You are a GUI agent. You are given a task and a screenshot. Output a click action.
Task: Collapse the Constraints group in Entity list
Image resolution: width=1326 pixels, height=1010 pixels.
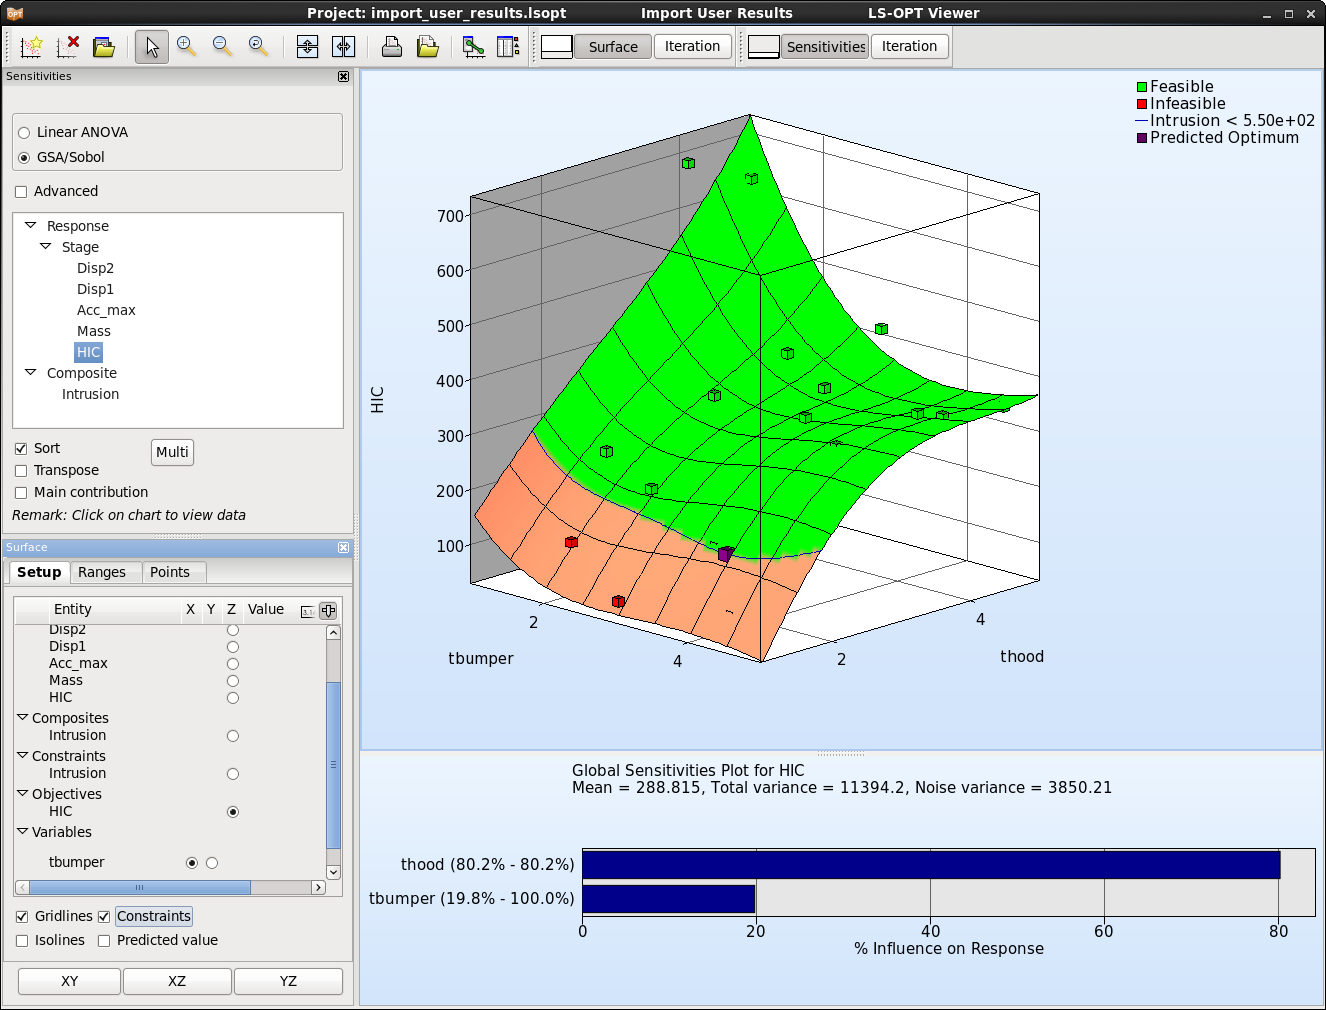(23, 755)
